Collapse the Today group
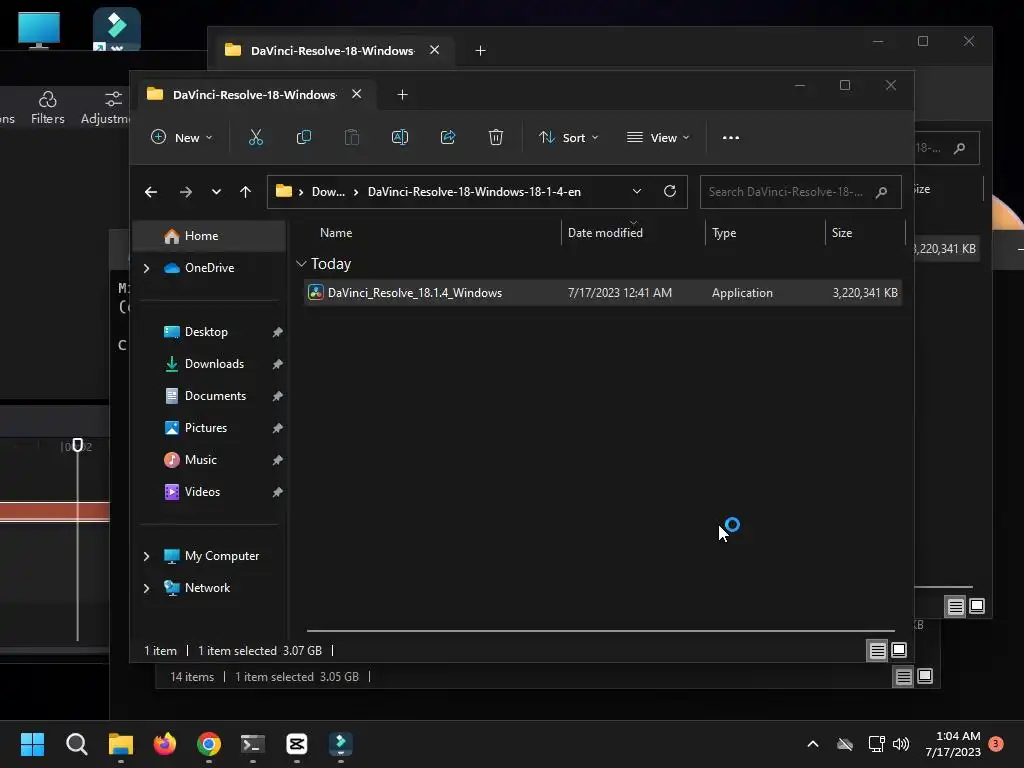The height and width of the screenshot is (768, 1024). pos(301,264)
